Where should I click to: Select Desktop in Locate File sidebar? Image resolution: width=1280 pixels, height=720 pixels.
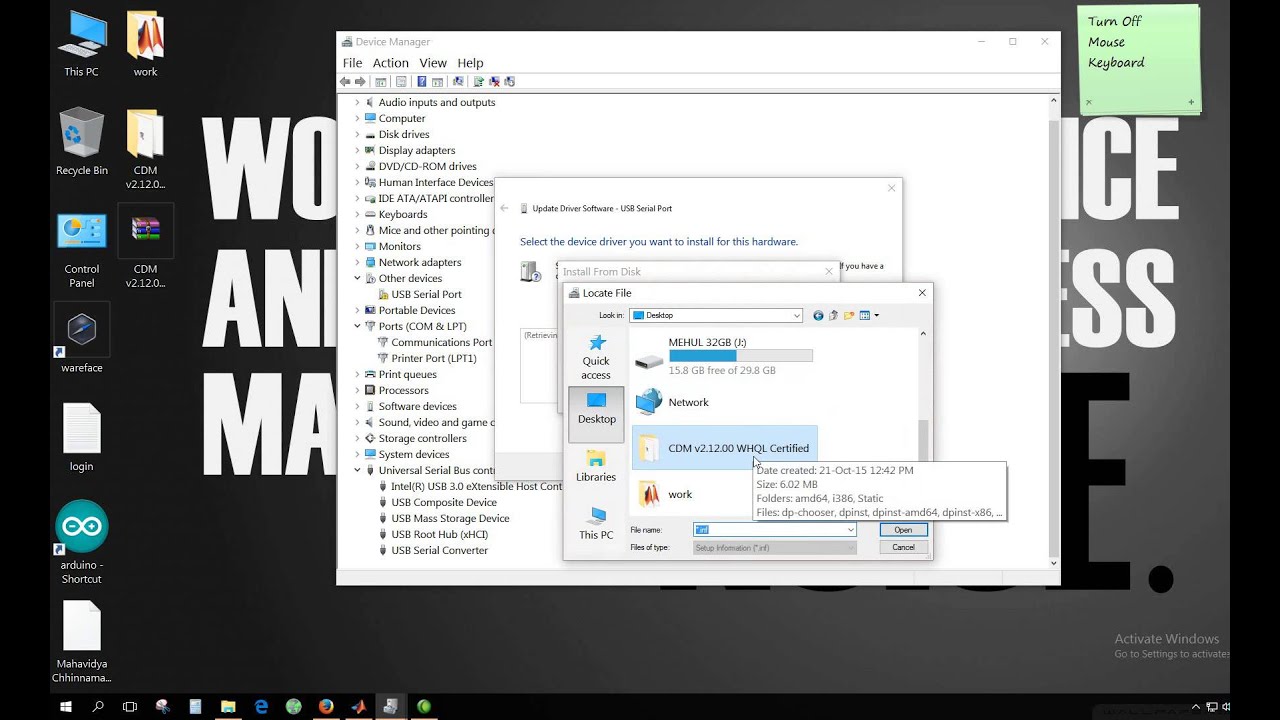tap(596, 413)
